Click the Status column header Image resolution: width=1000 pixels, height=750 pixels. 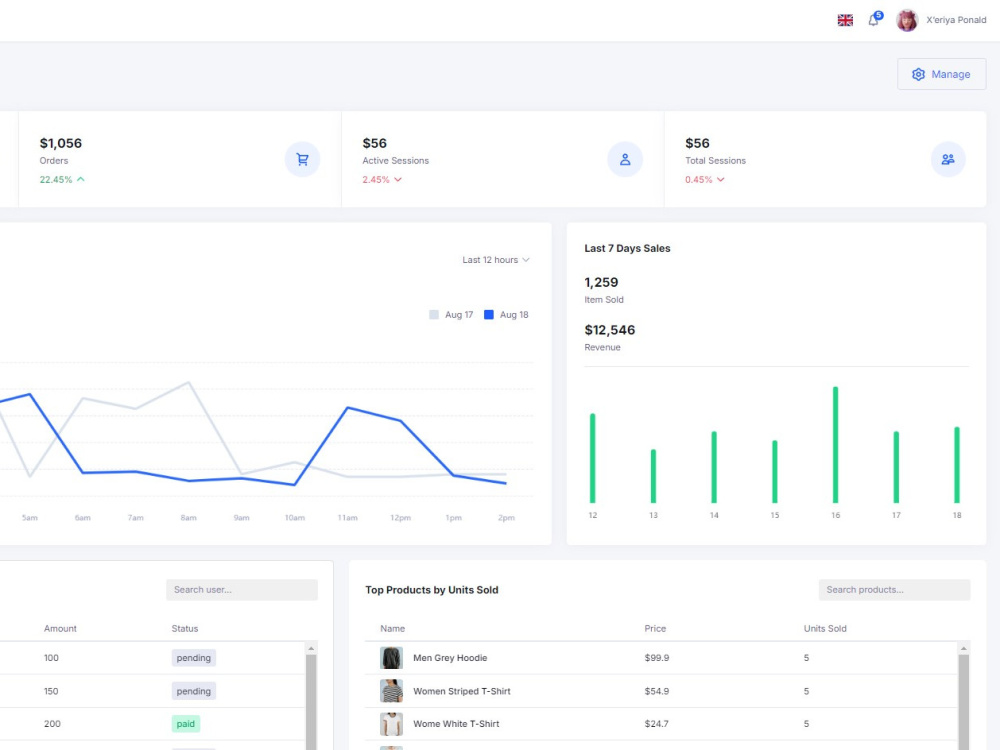coord(185,629)
